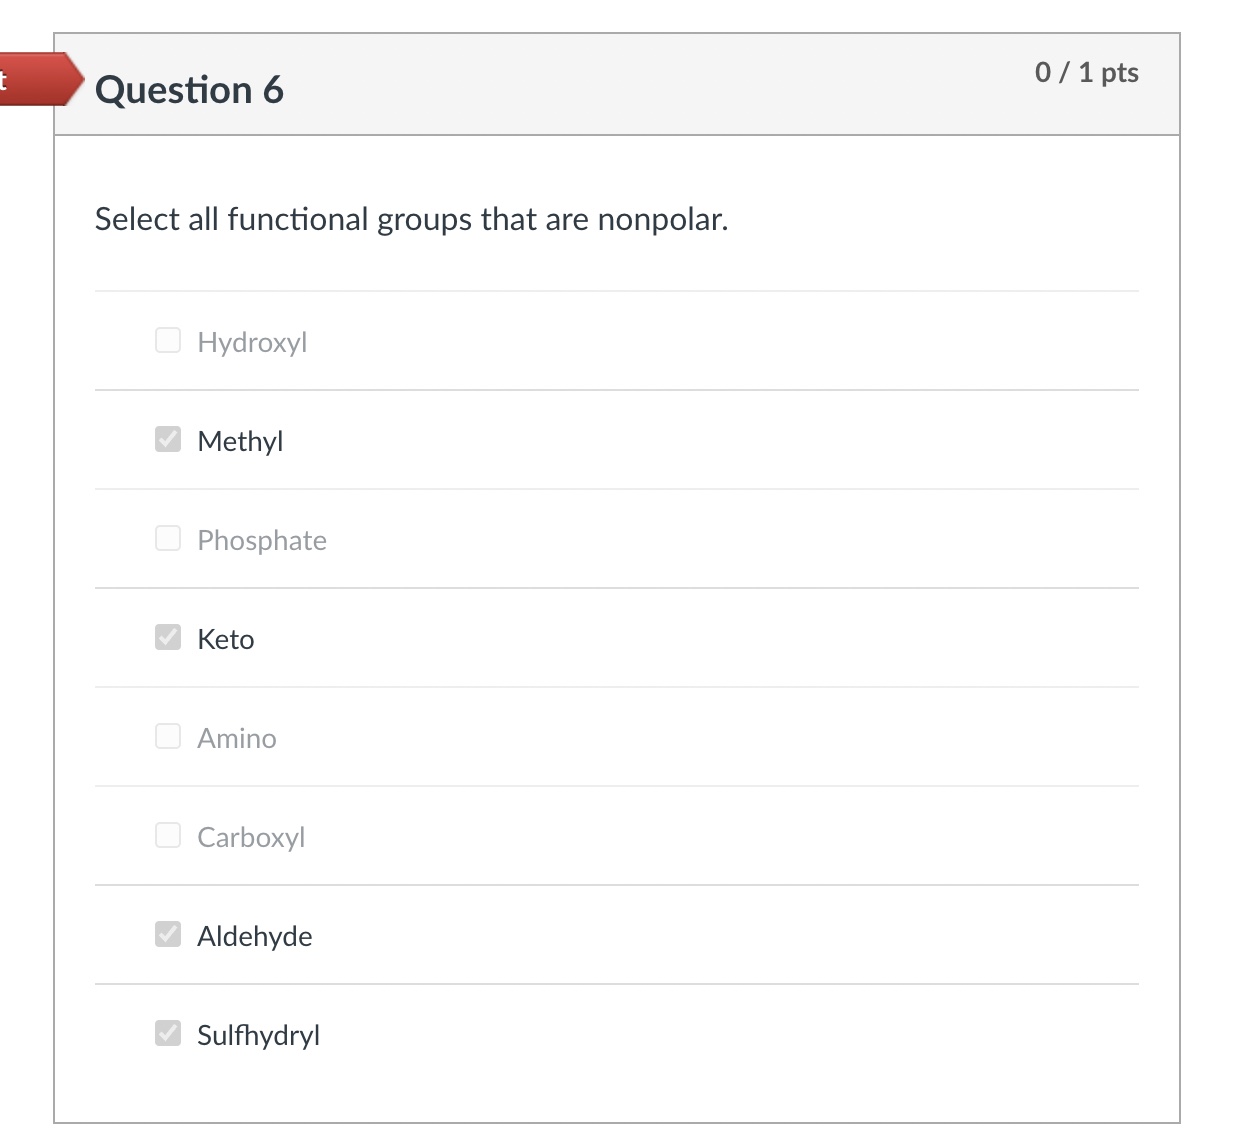The width and height of the screenshot is (1256, 1132).
Task: Select the Keto answer label
Action: click(x=226, y=638)
